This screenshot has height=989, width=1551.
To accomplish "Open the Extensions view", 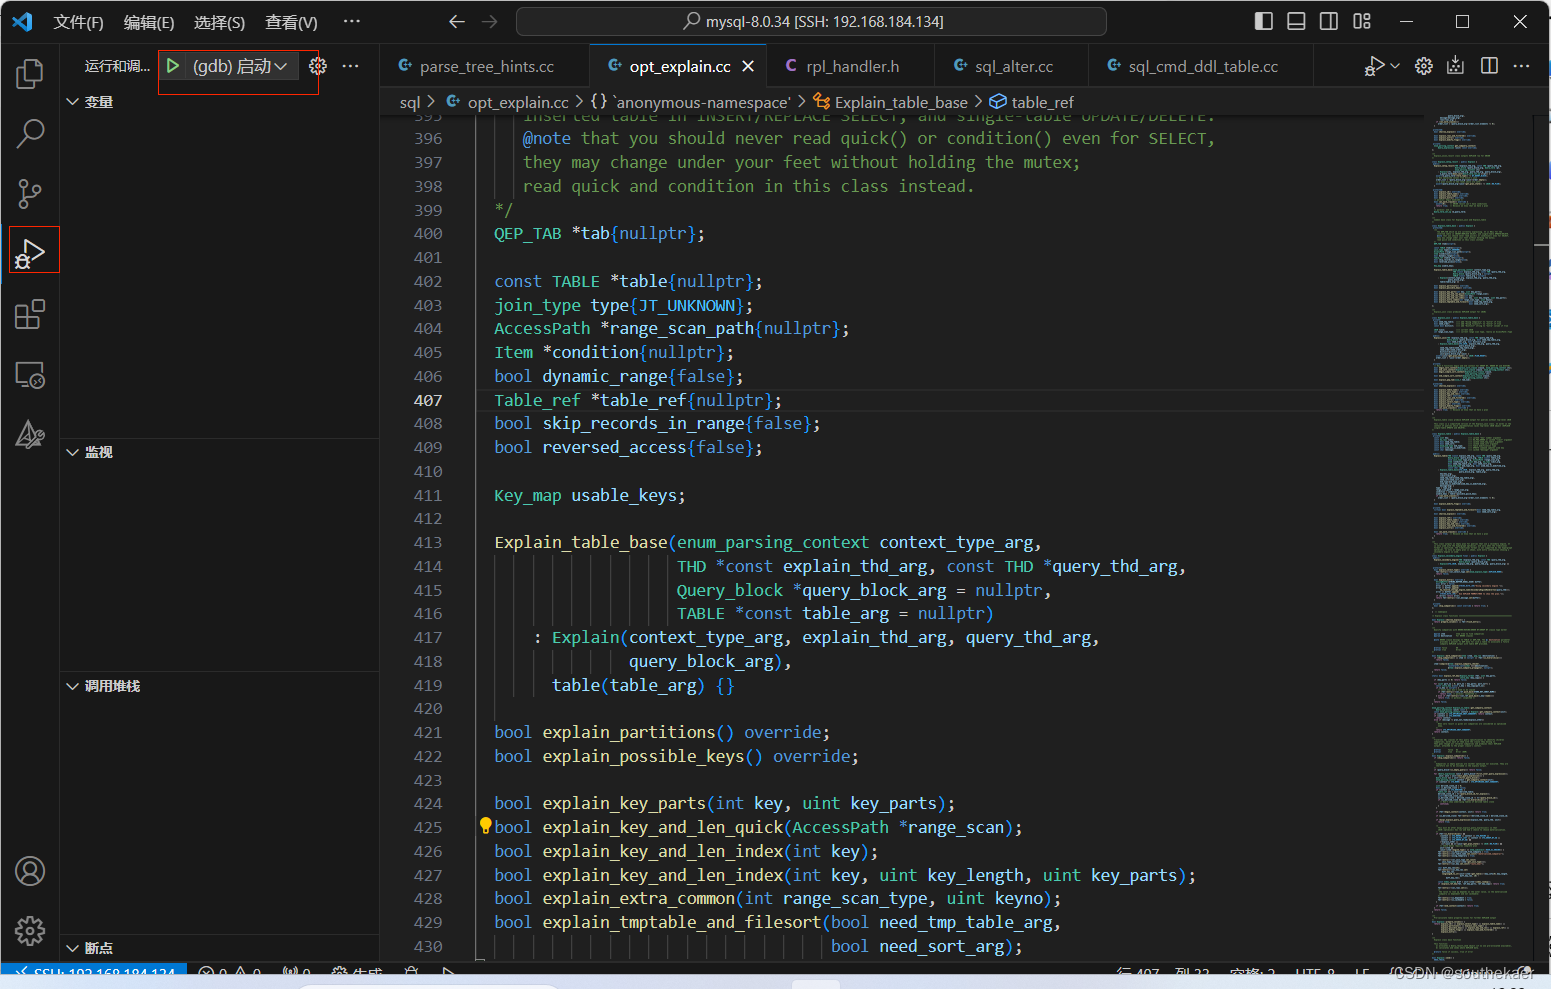I will pos(29,313).
